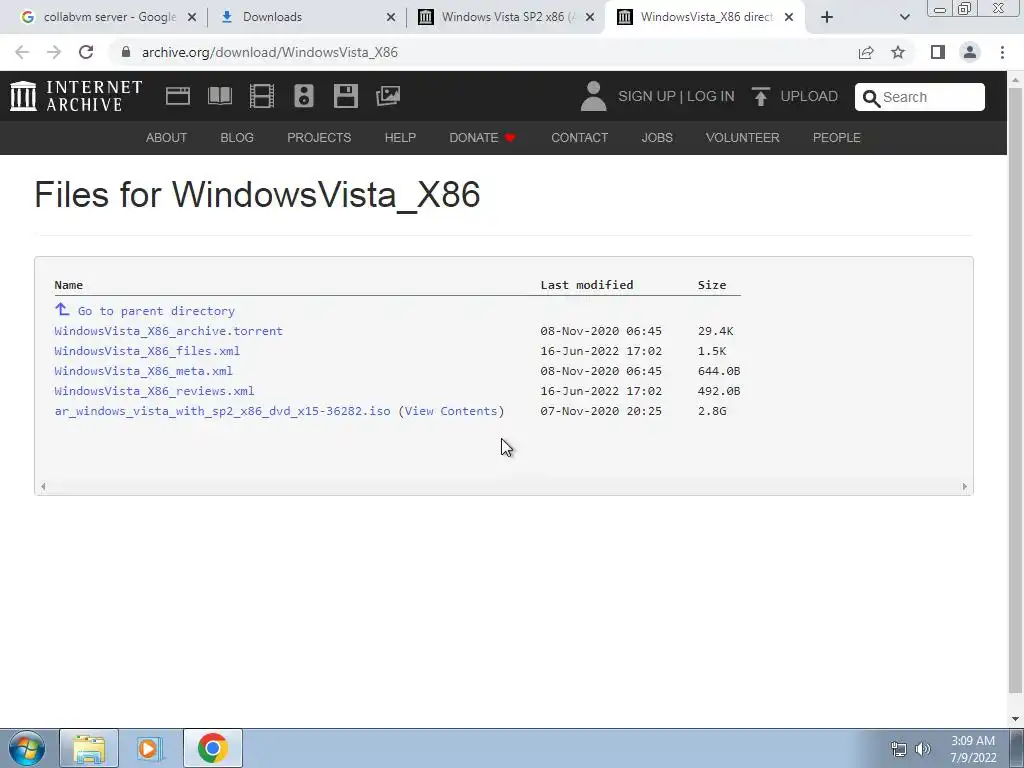
Task: Click the browser forward arrow
Action: pyautogui.click(x=54, y=52)
